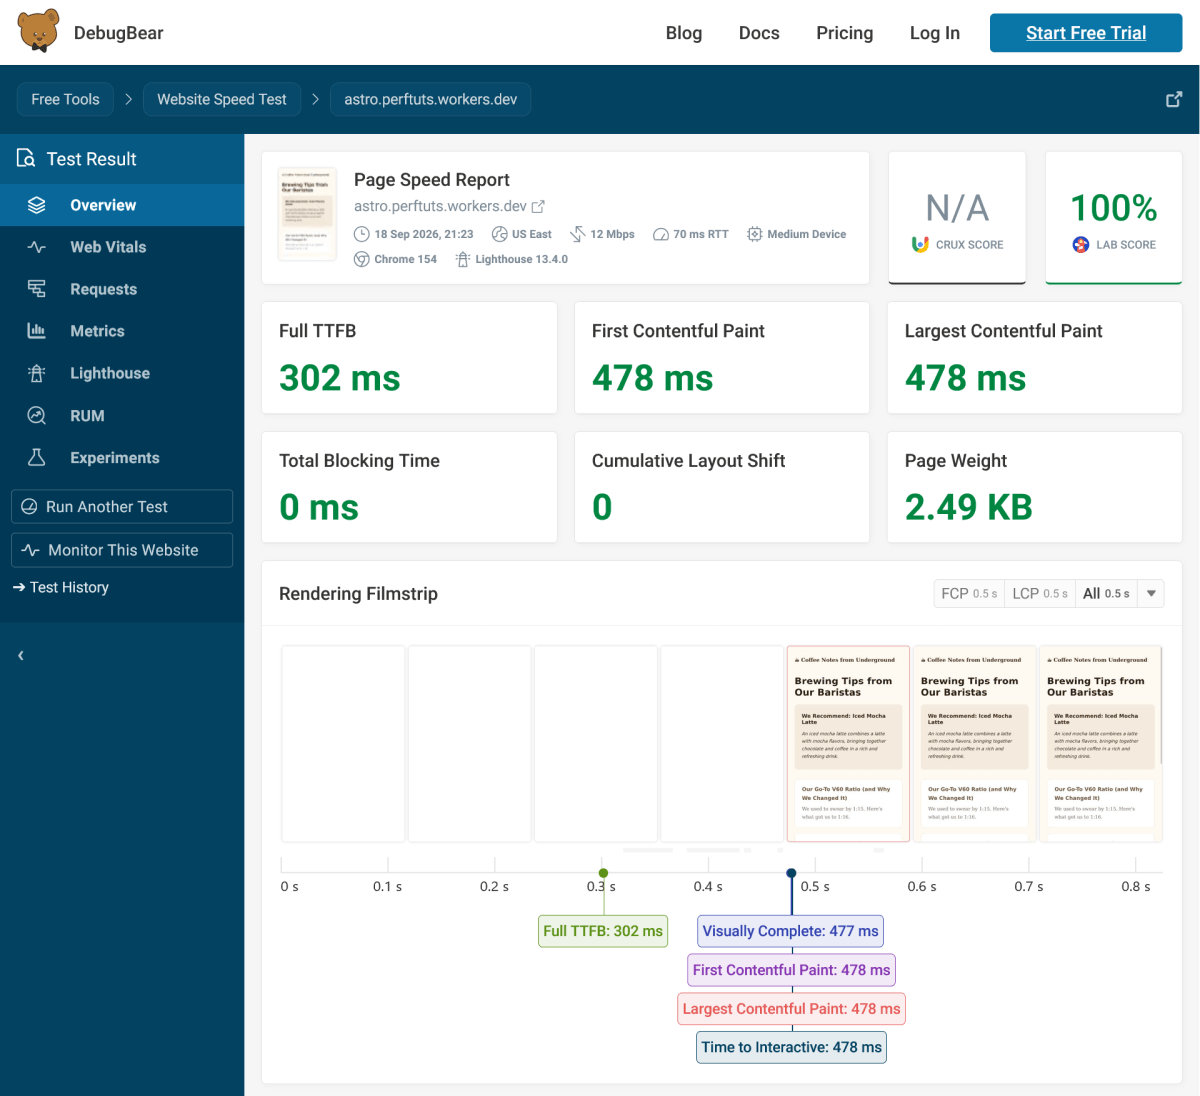Click the Start Free Trial button

coord(1086,33)
